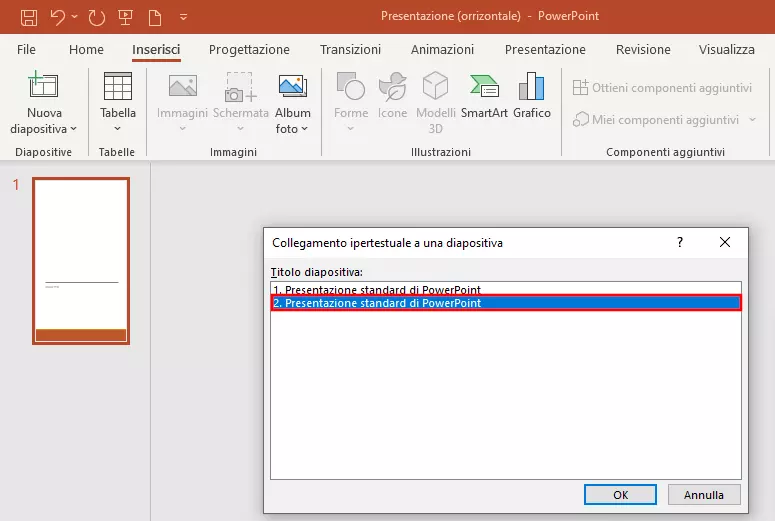Expand the Undo history dropdown arrow
Screen dimensions: 775x521
pos(74,18)
